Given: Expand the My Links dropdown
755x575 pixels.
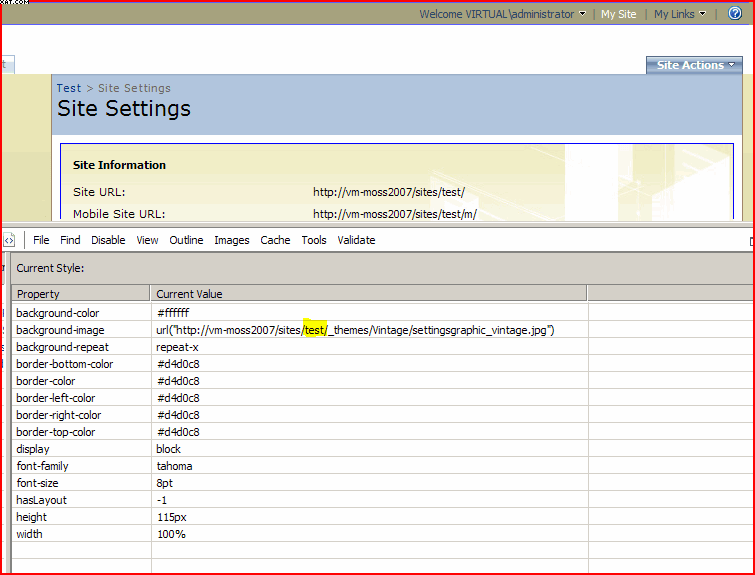Looking at the screenshot, I should pyautogui.click(x=680, y=14).
